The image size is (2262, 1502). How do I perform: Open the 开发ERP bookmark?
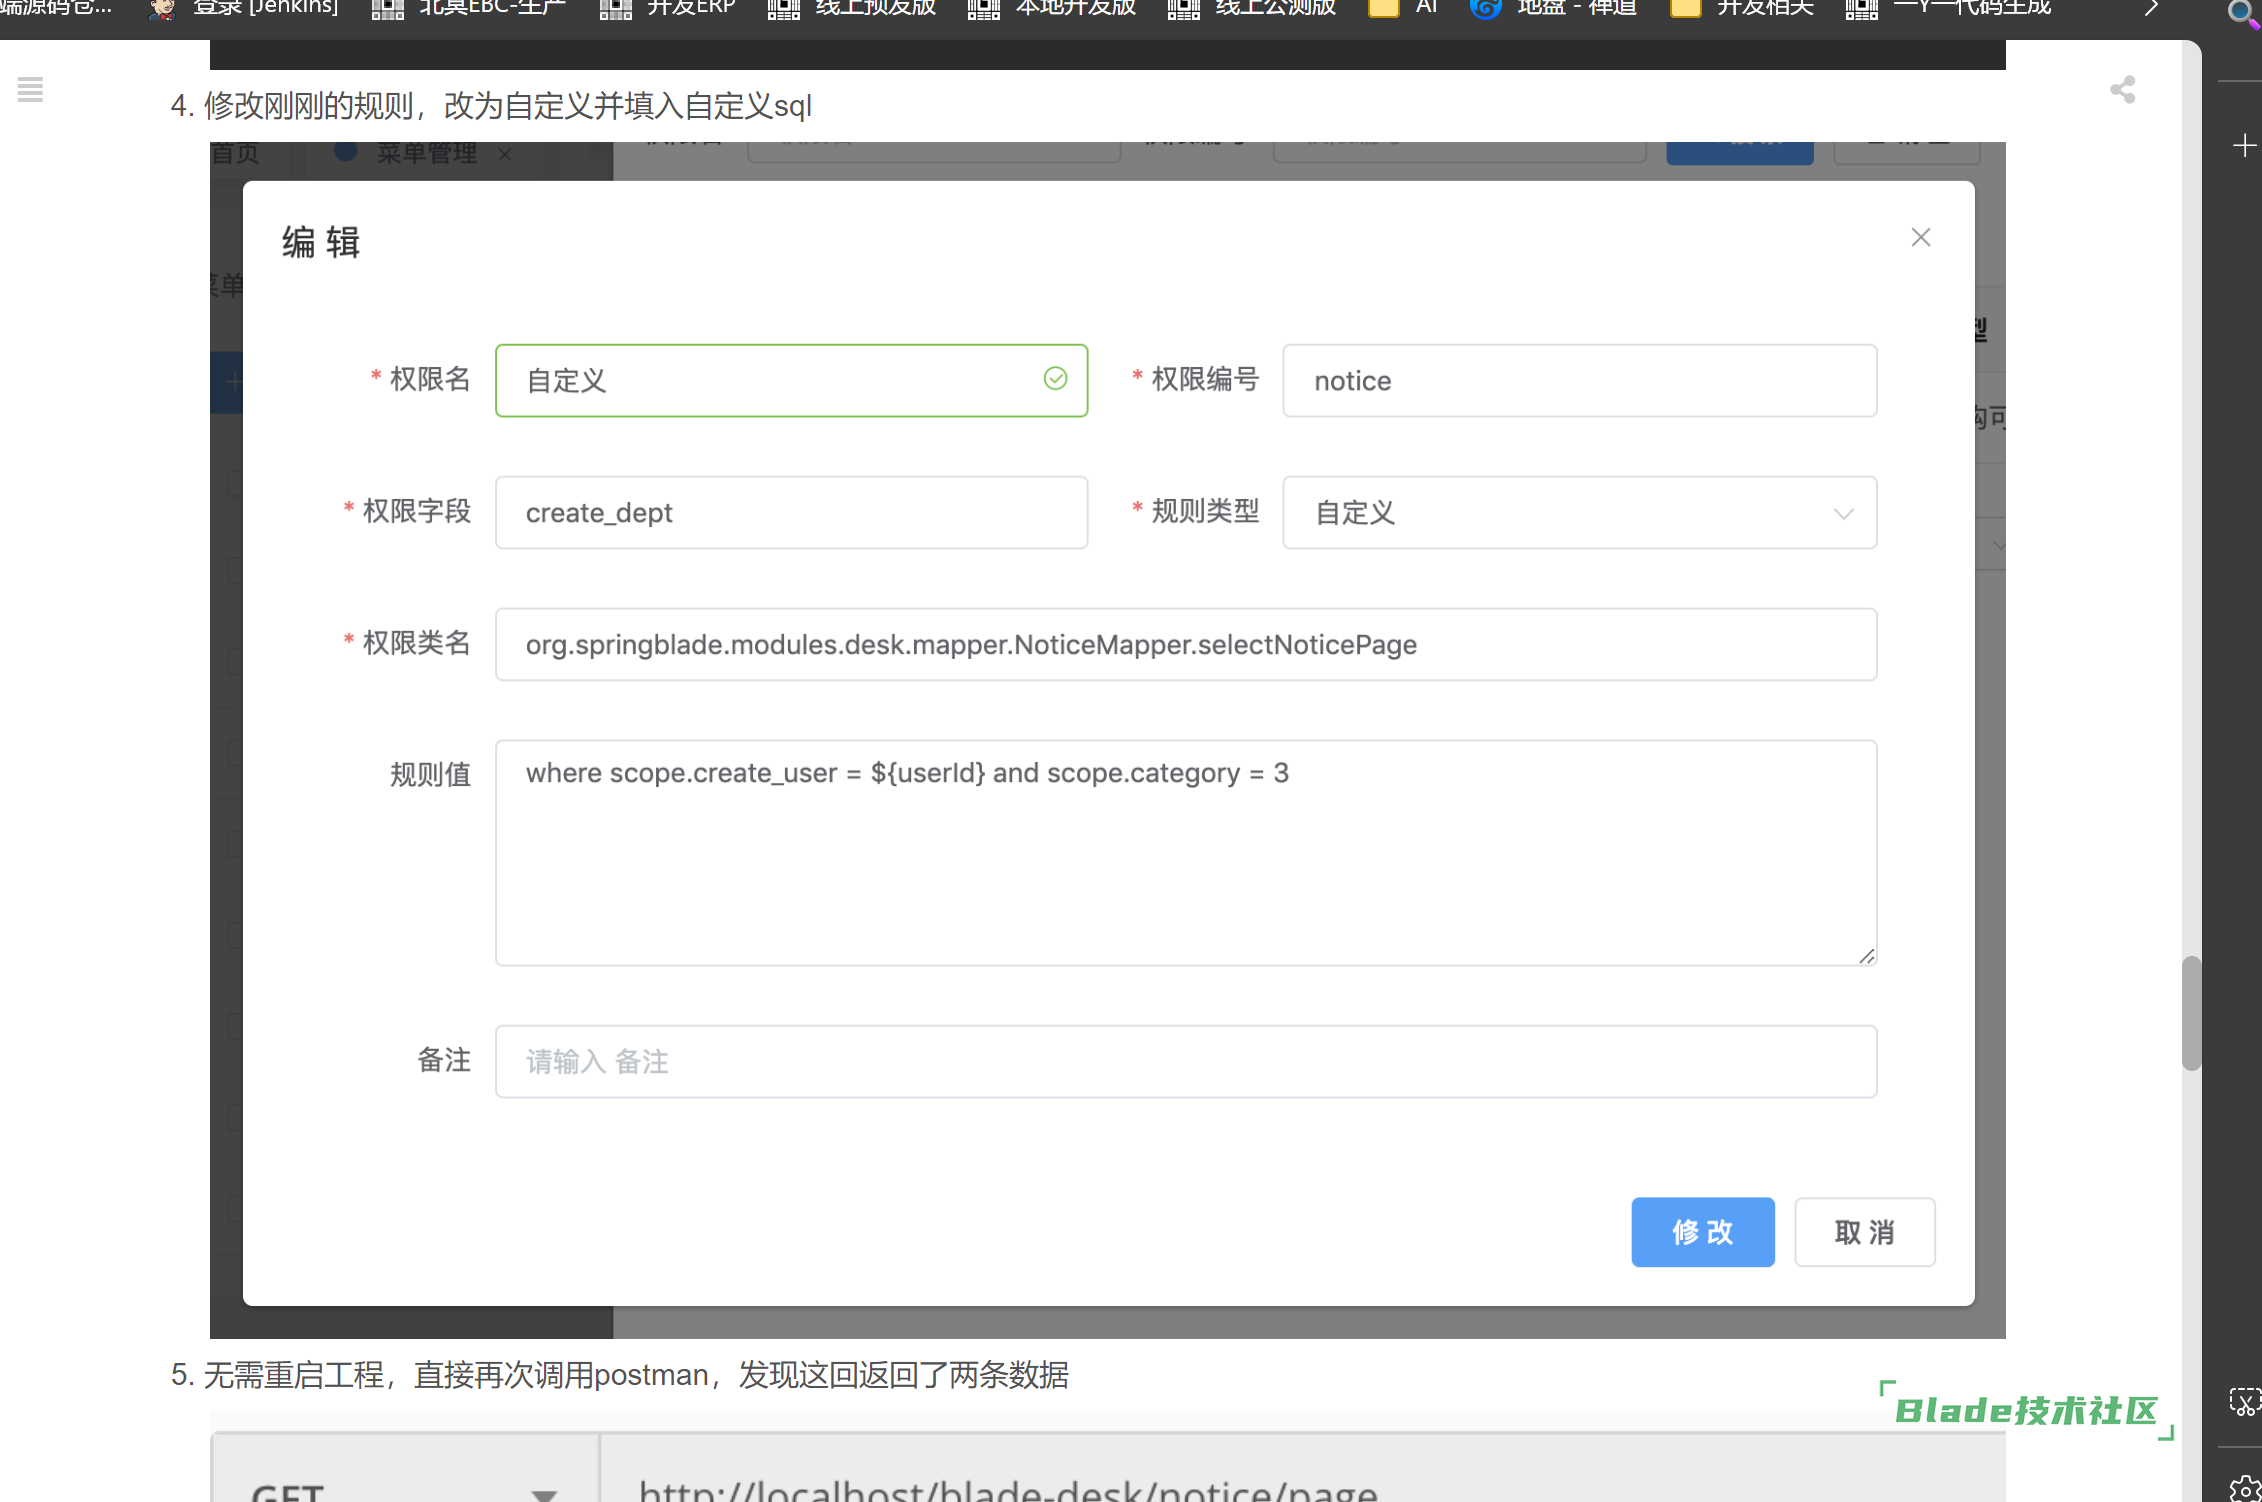click(x=668, y=8)
